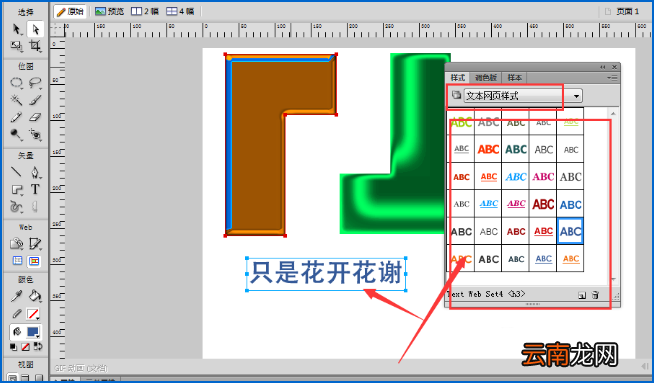Image resolution: width=655 pixels, height=383 pixels.
Task: Apply the large lime green ABC style
Action: (x=462, y=122)
